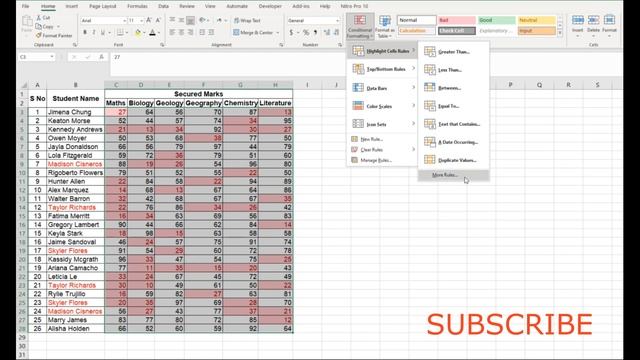This screenshot has width=640, height=360.
Task: Click the increase indent icon
Action: coord(211,32)
